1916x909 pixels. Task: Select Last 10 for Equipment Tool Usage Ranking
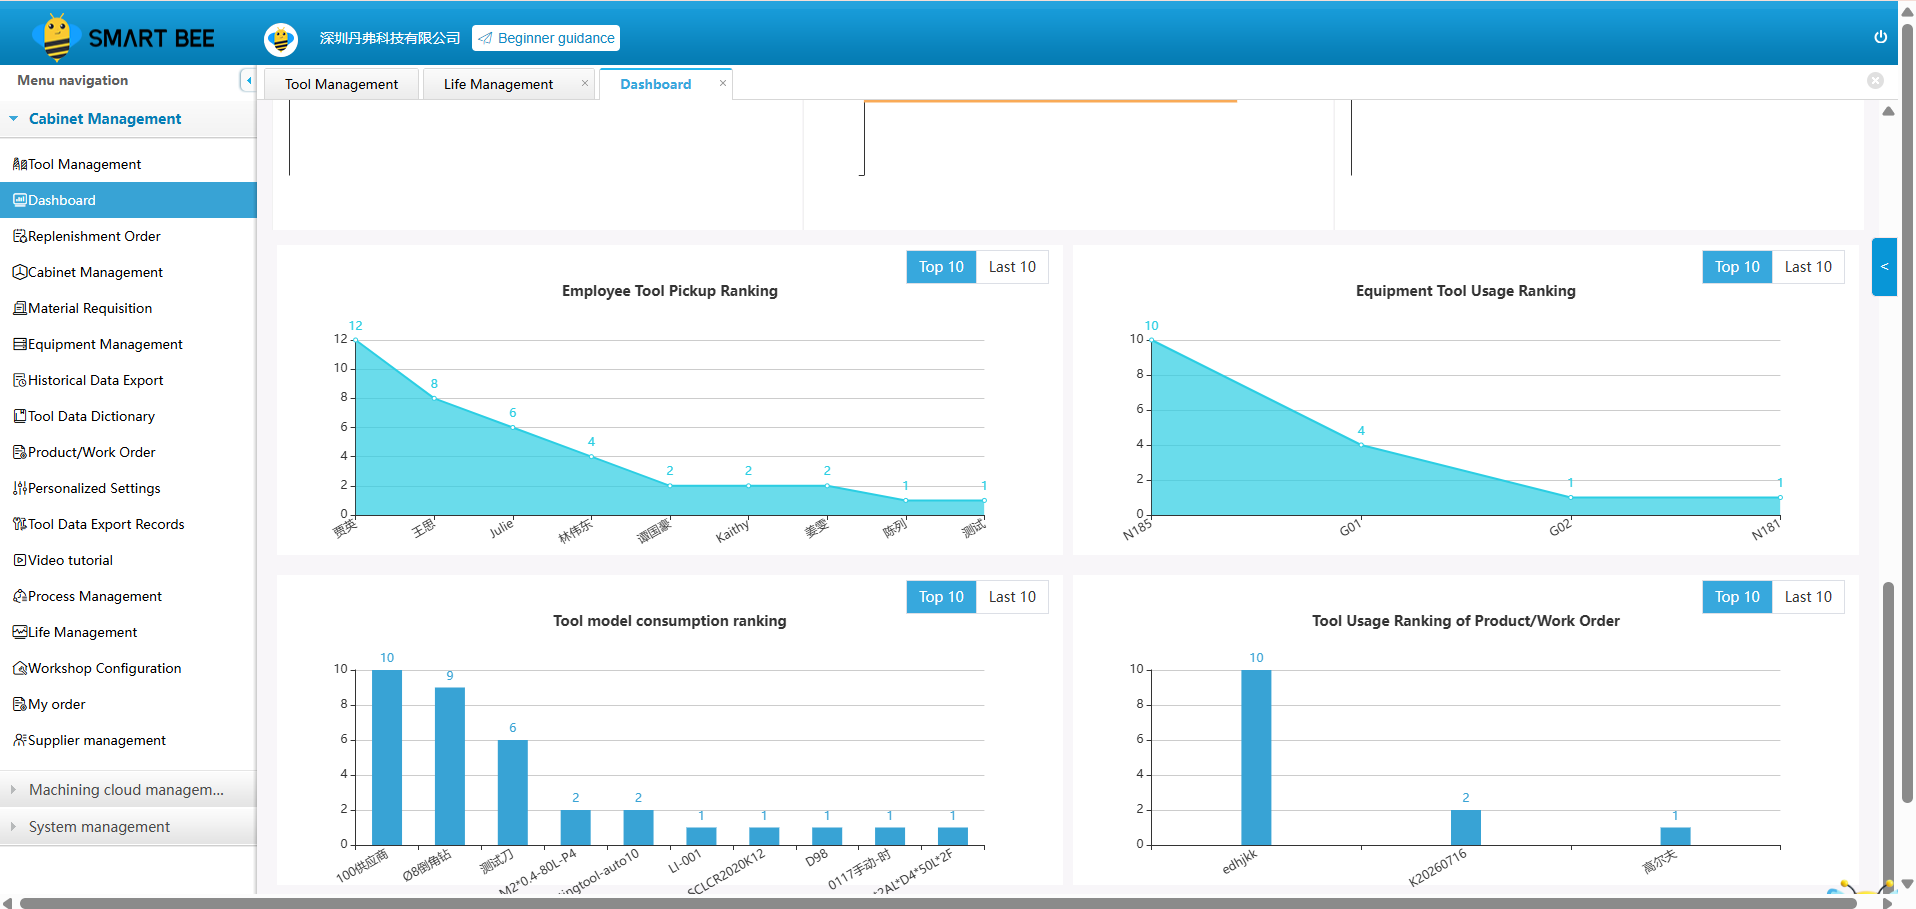(x=1808, y=267)
